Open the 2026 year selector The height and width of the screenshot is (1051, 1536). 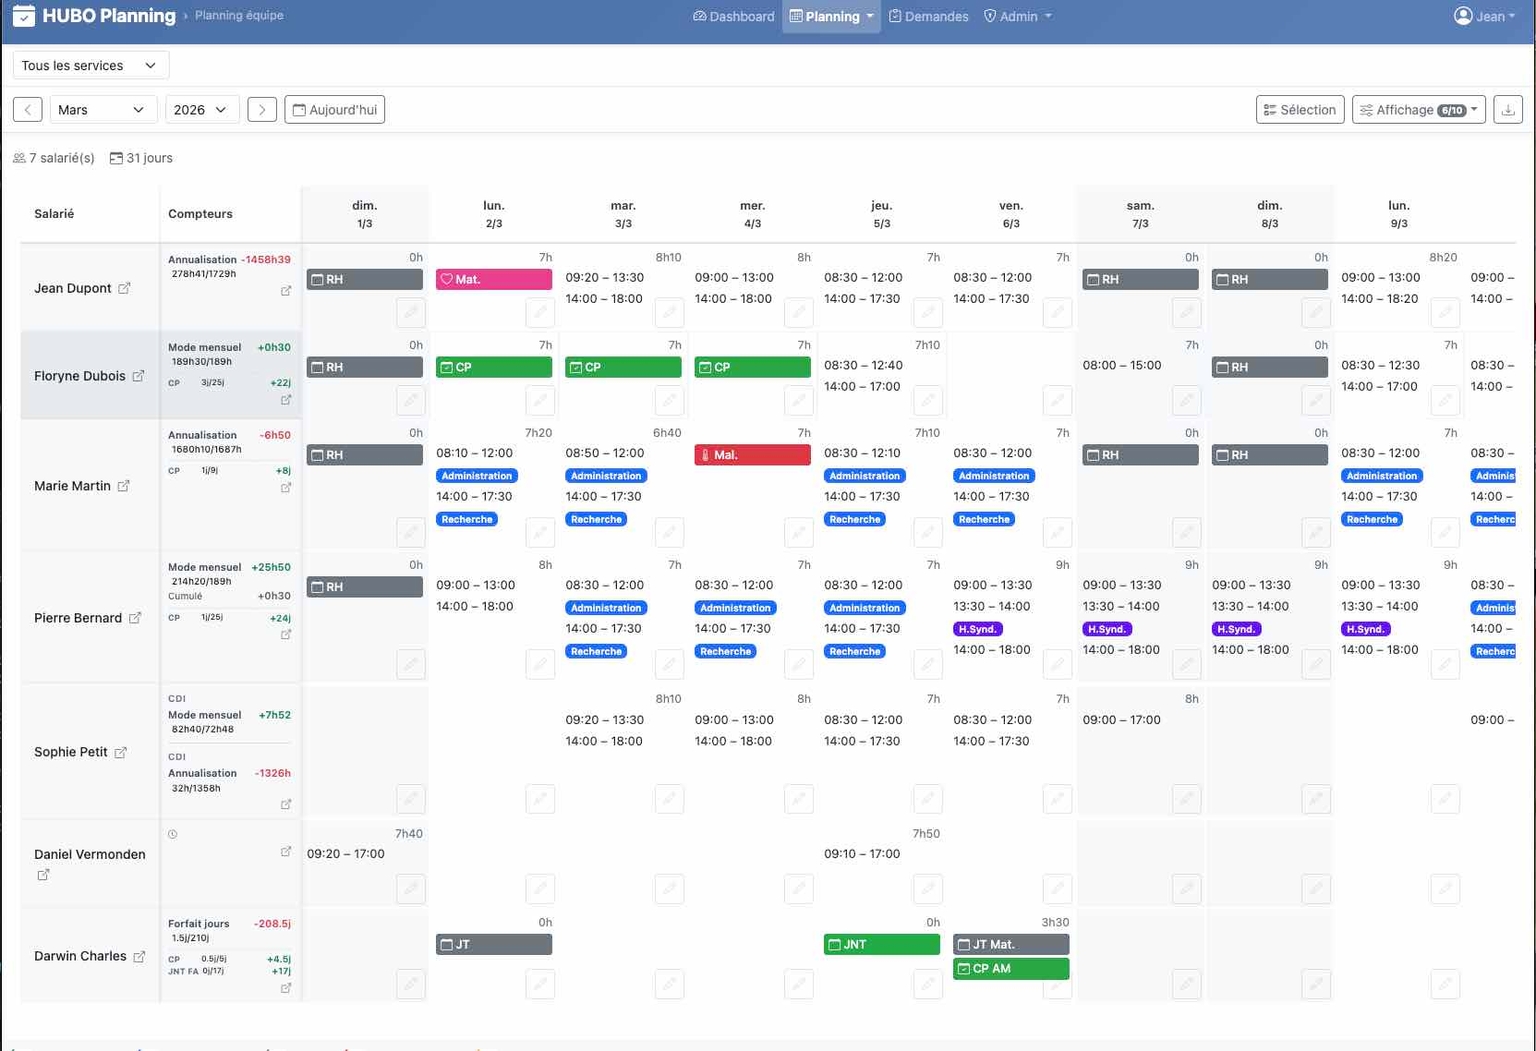click(x=201, y=110)
